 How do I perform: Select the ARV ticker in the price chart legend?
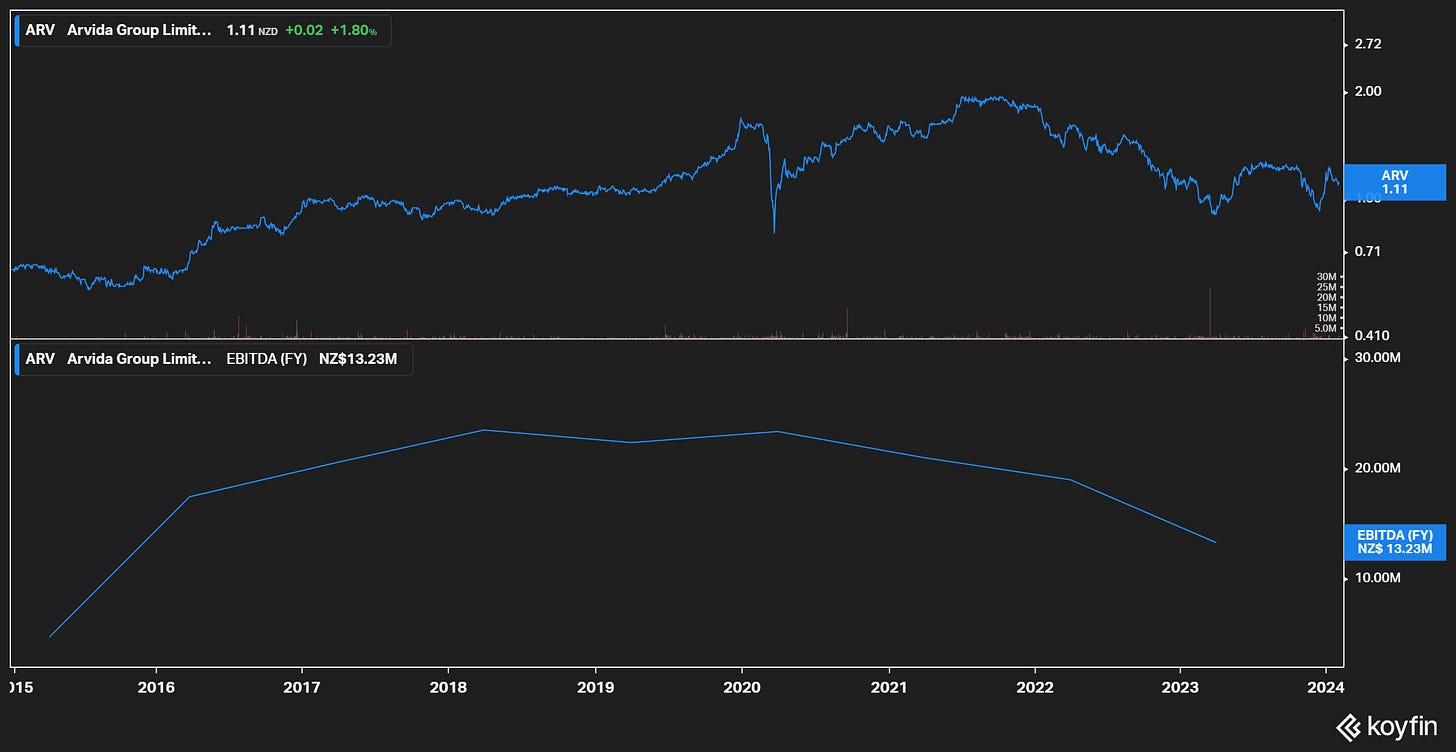pyautogui.click(x=40, y=31)
